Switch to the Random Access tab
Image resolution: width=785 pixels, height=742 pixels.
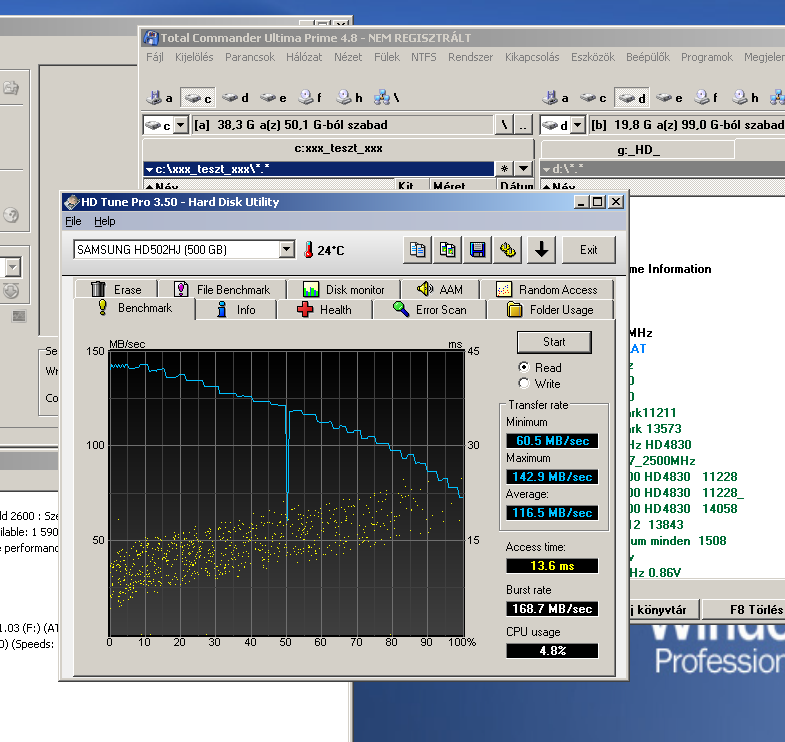547,289
